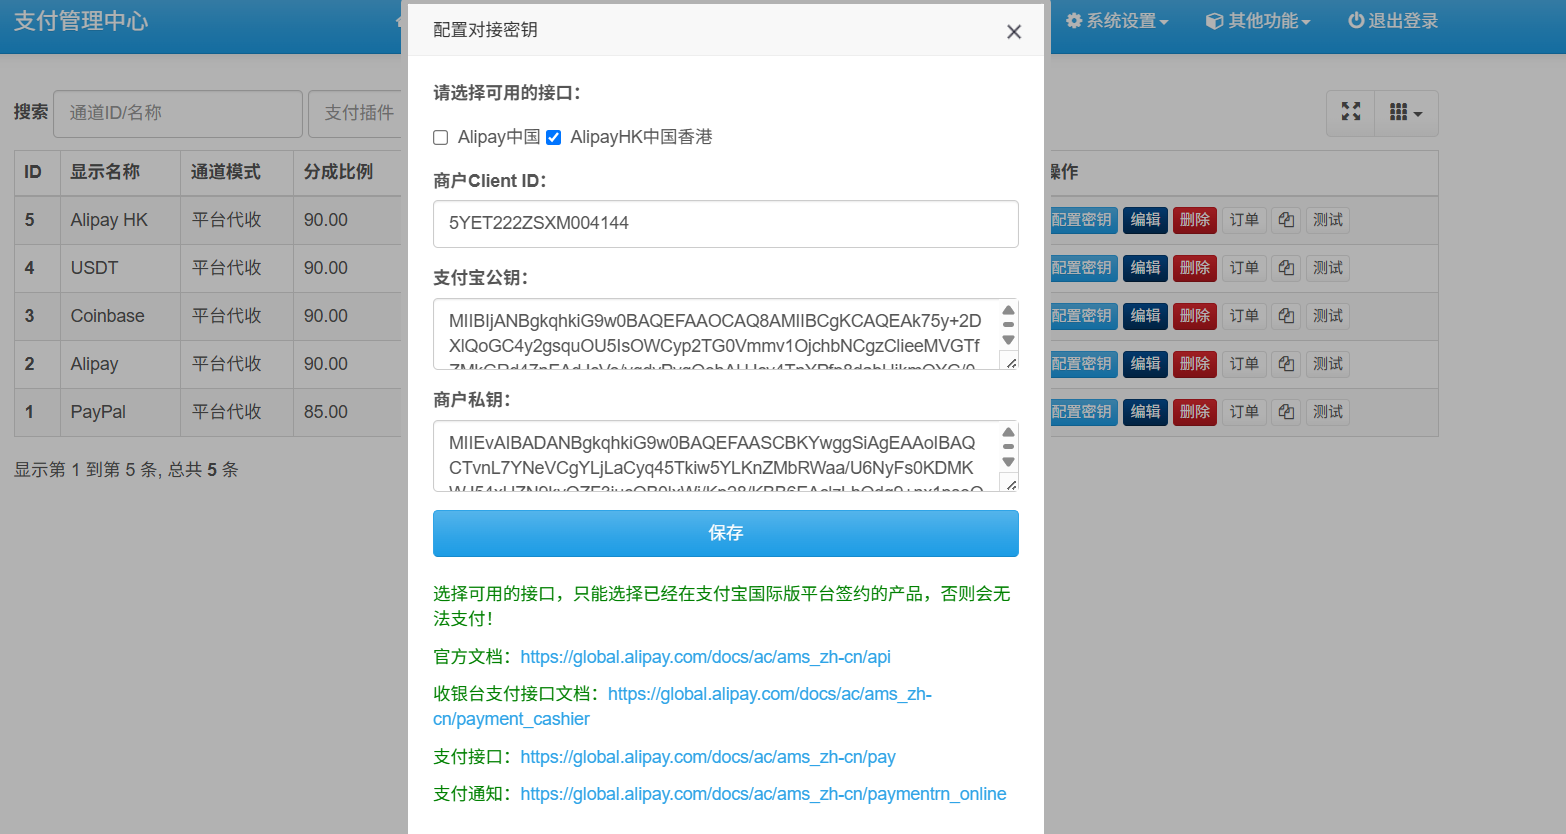This screenshot has width=1566, height=834.
Task: Click 删除 for Alipay HK row
Action: coord(1195,220)
